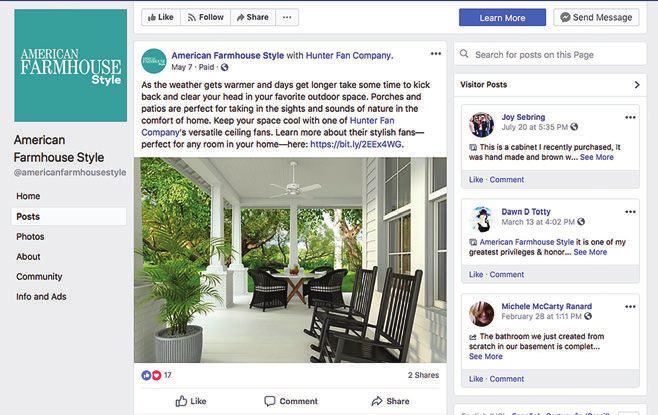
Task: Click the Share arrow below the porch photo
Action: 390,401
